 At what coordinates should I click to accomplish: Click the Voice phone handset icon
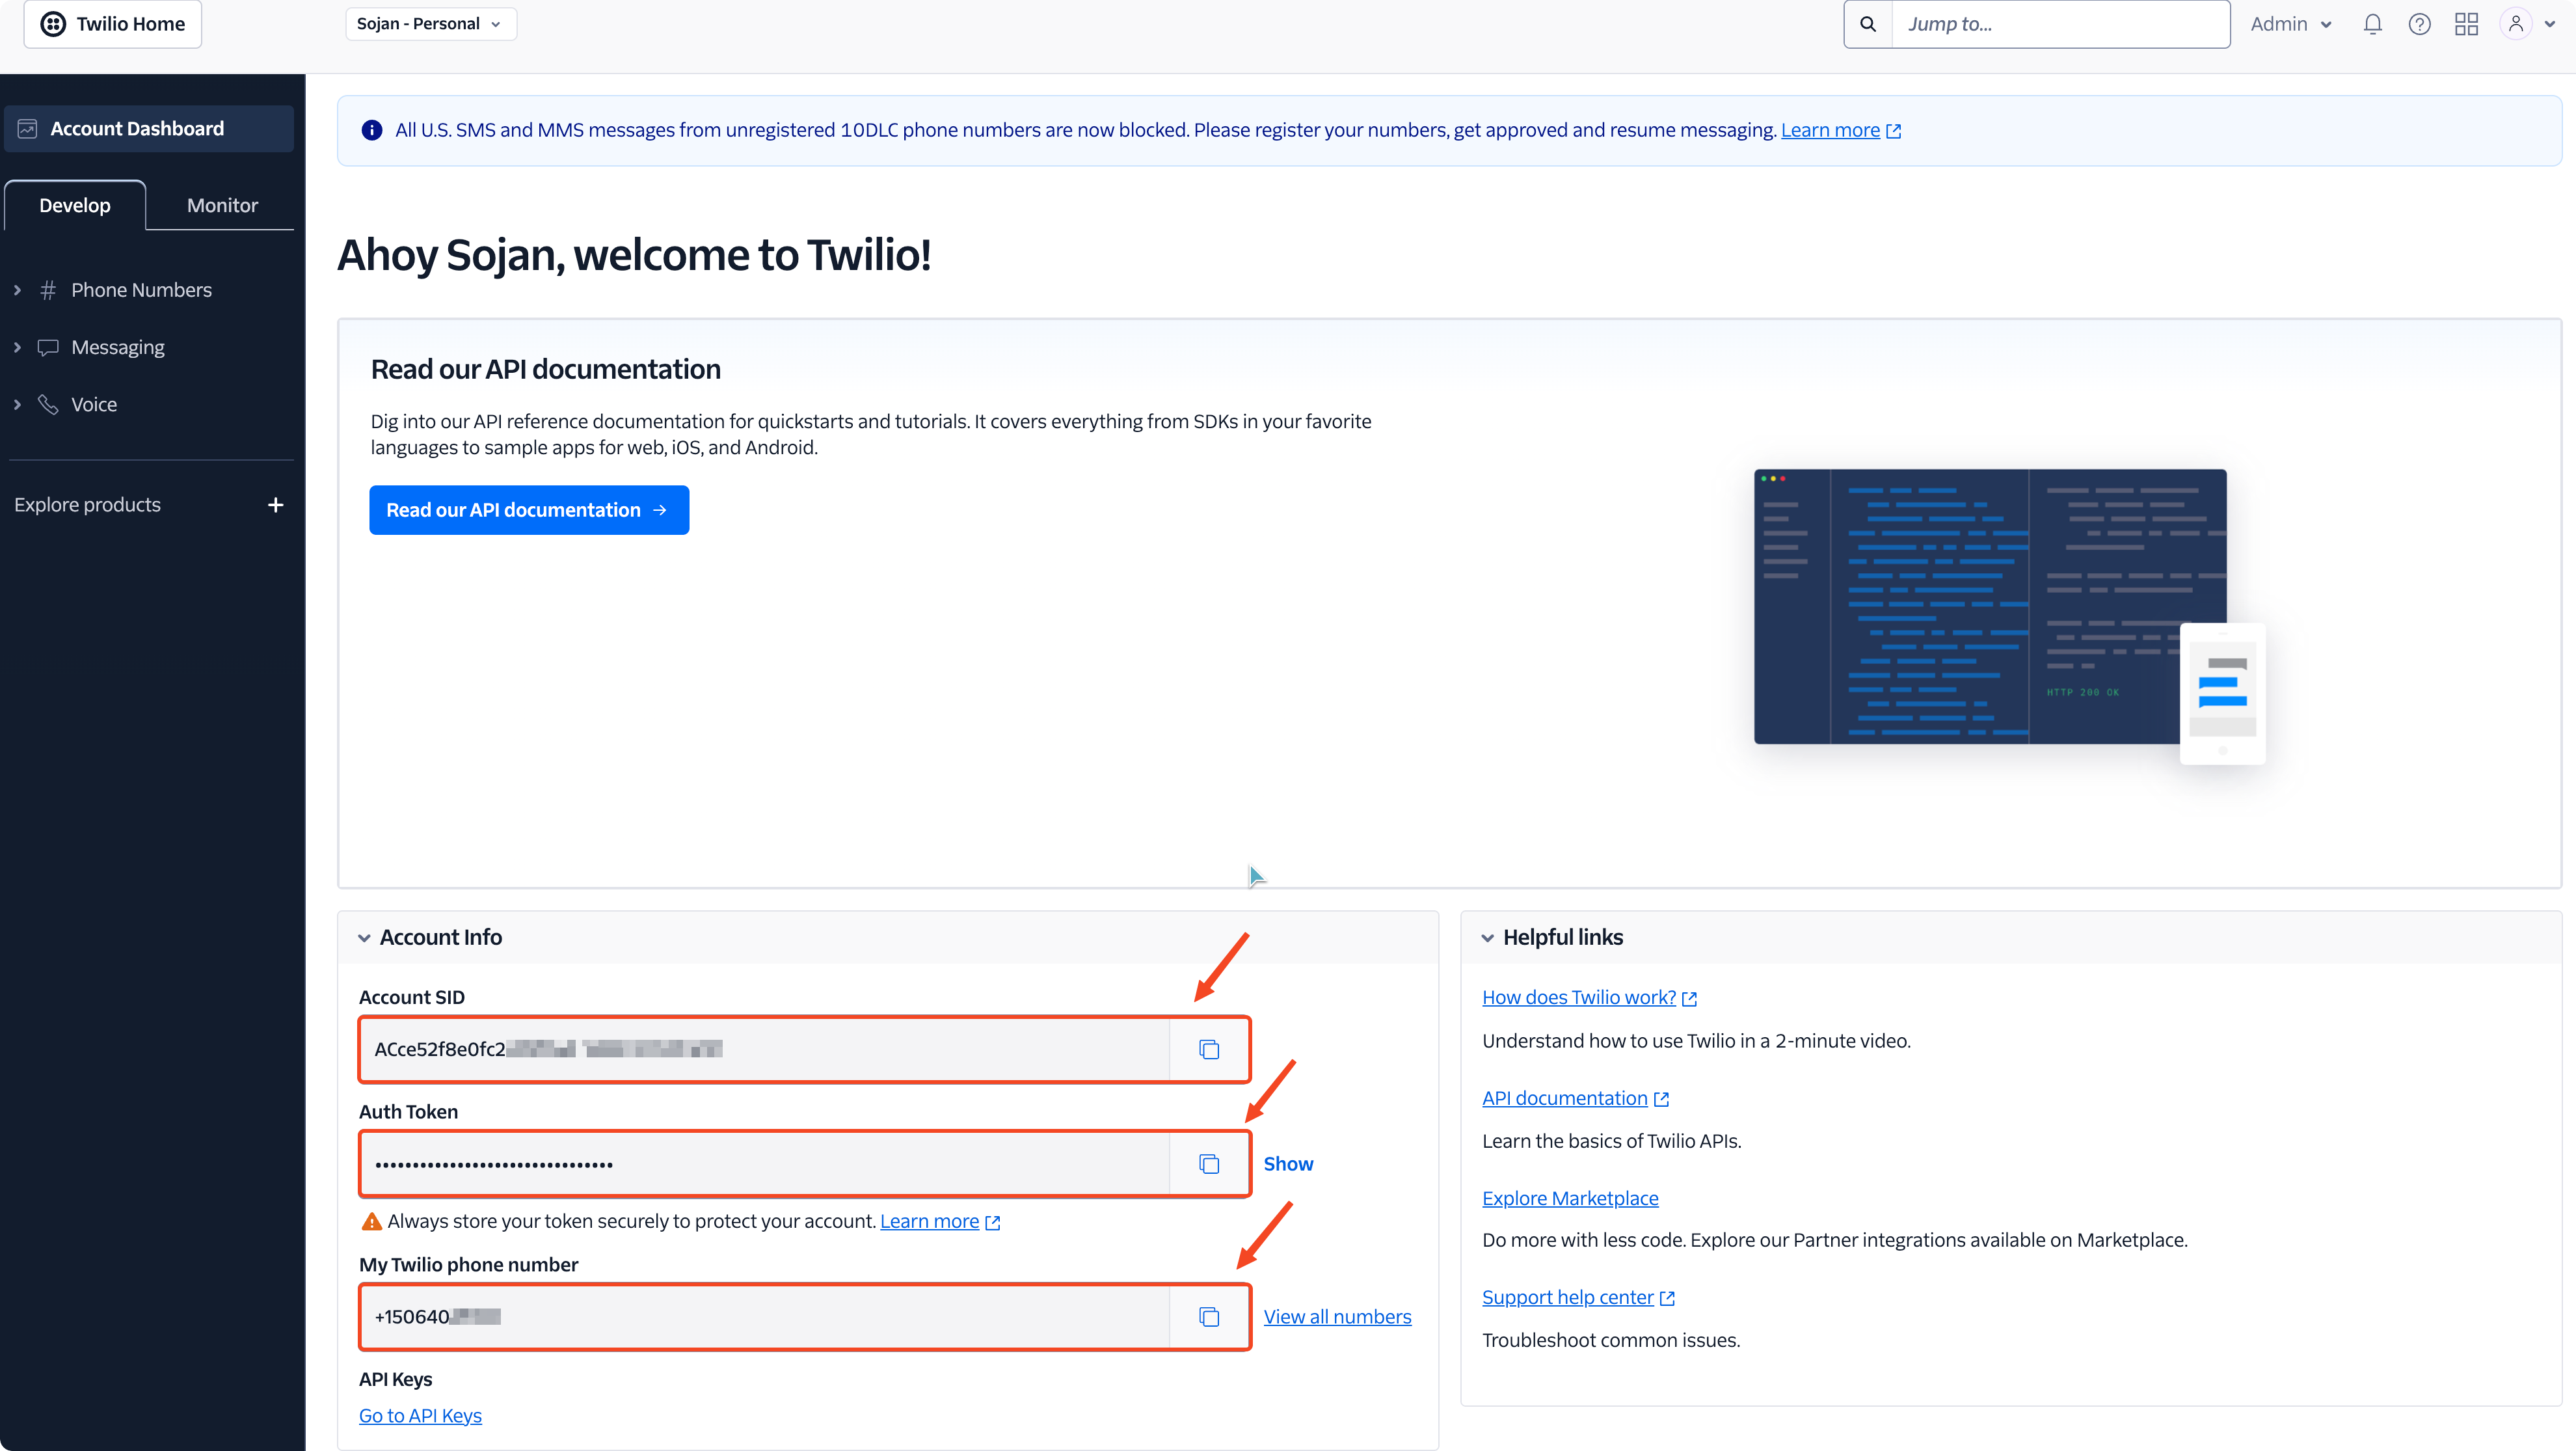[47, 404]
